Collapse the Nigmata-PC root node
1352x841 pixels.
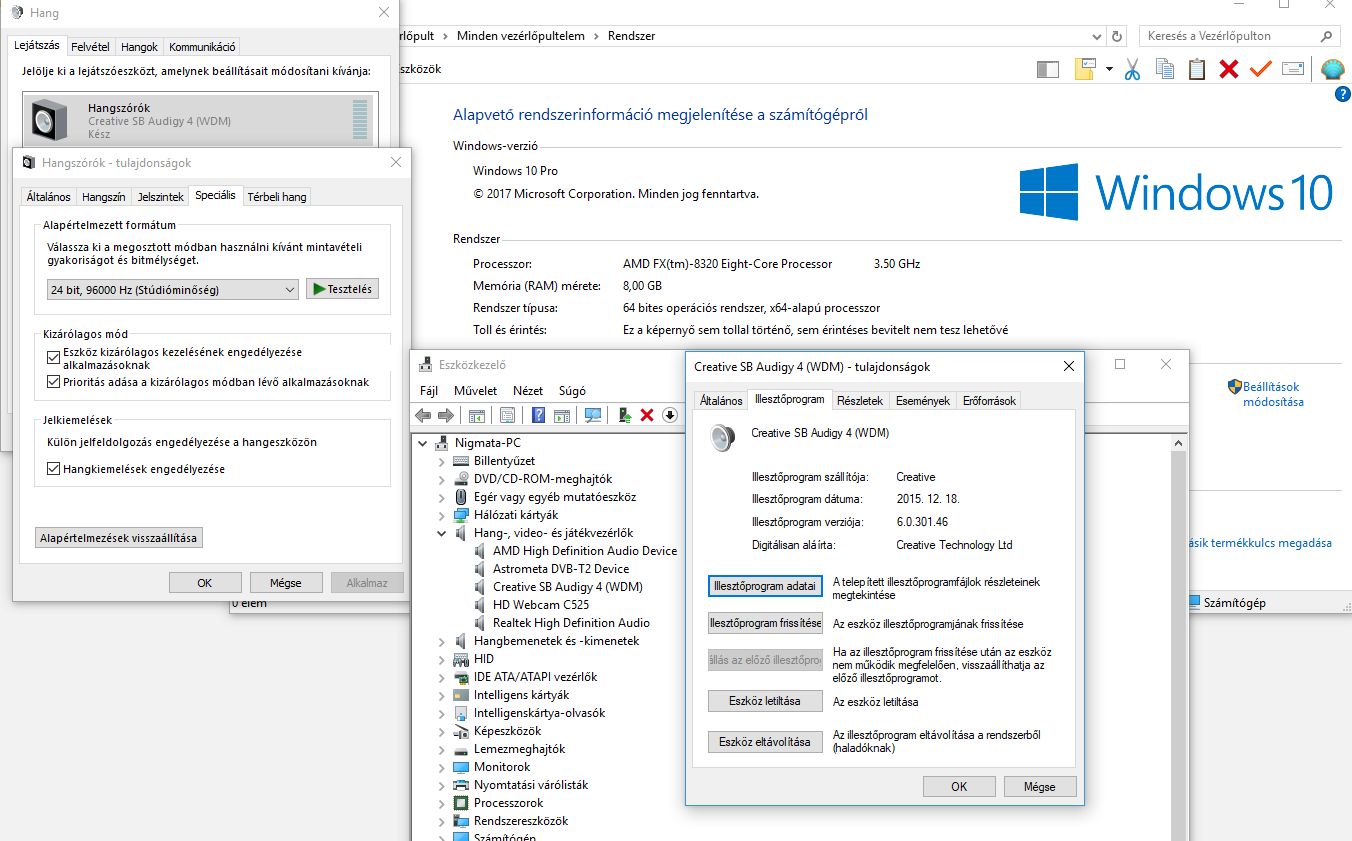pos(424,443)
